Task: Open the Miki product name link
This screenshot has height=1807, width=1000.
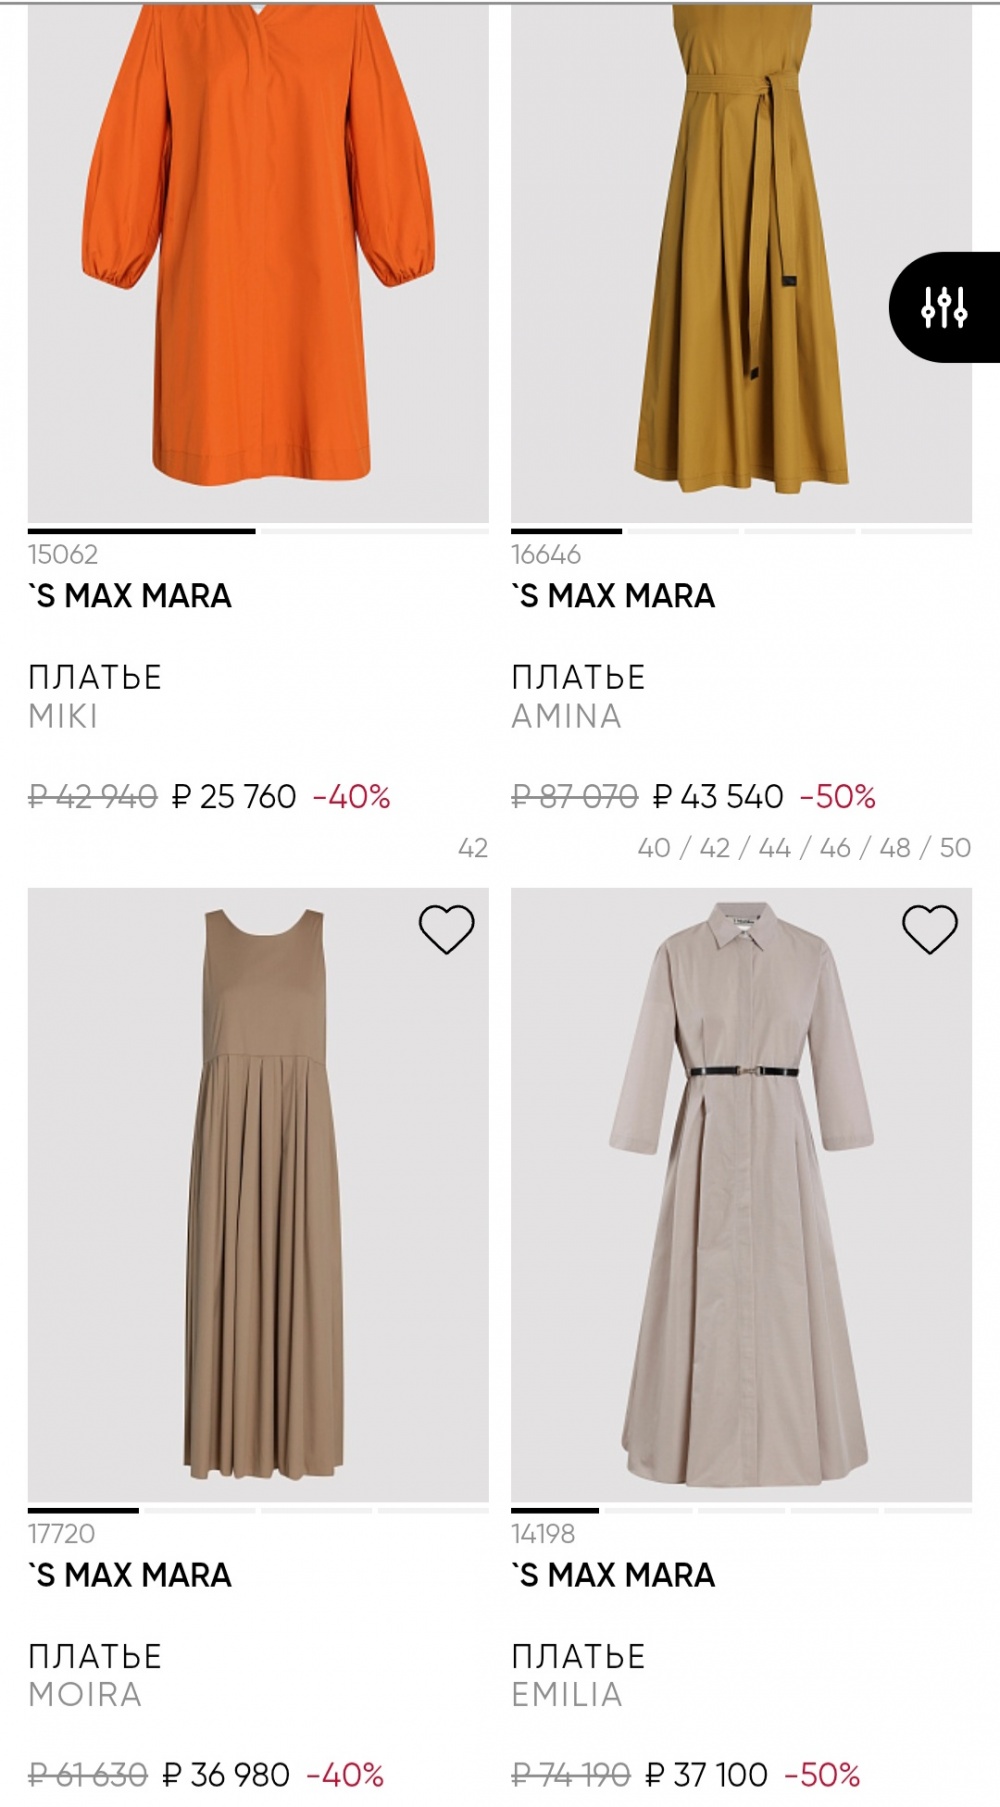Action: 63,717
